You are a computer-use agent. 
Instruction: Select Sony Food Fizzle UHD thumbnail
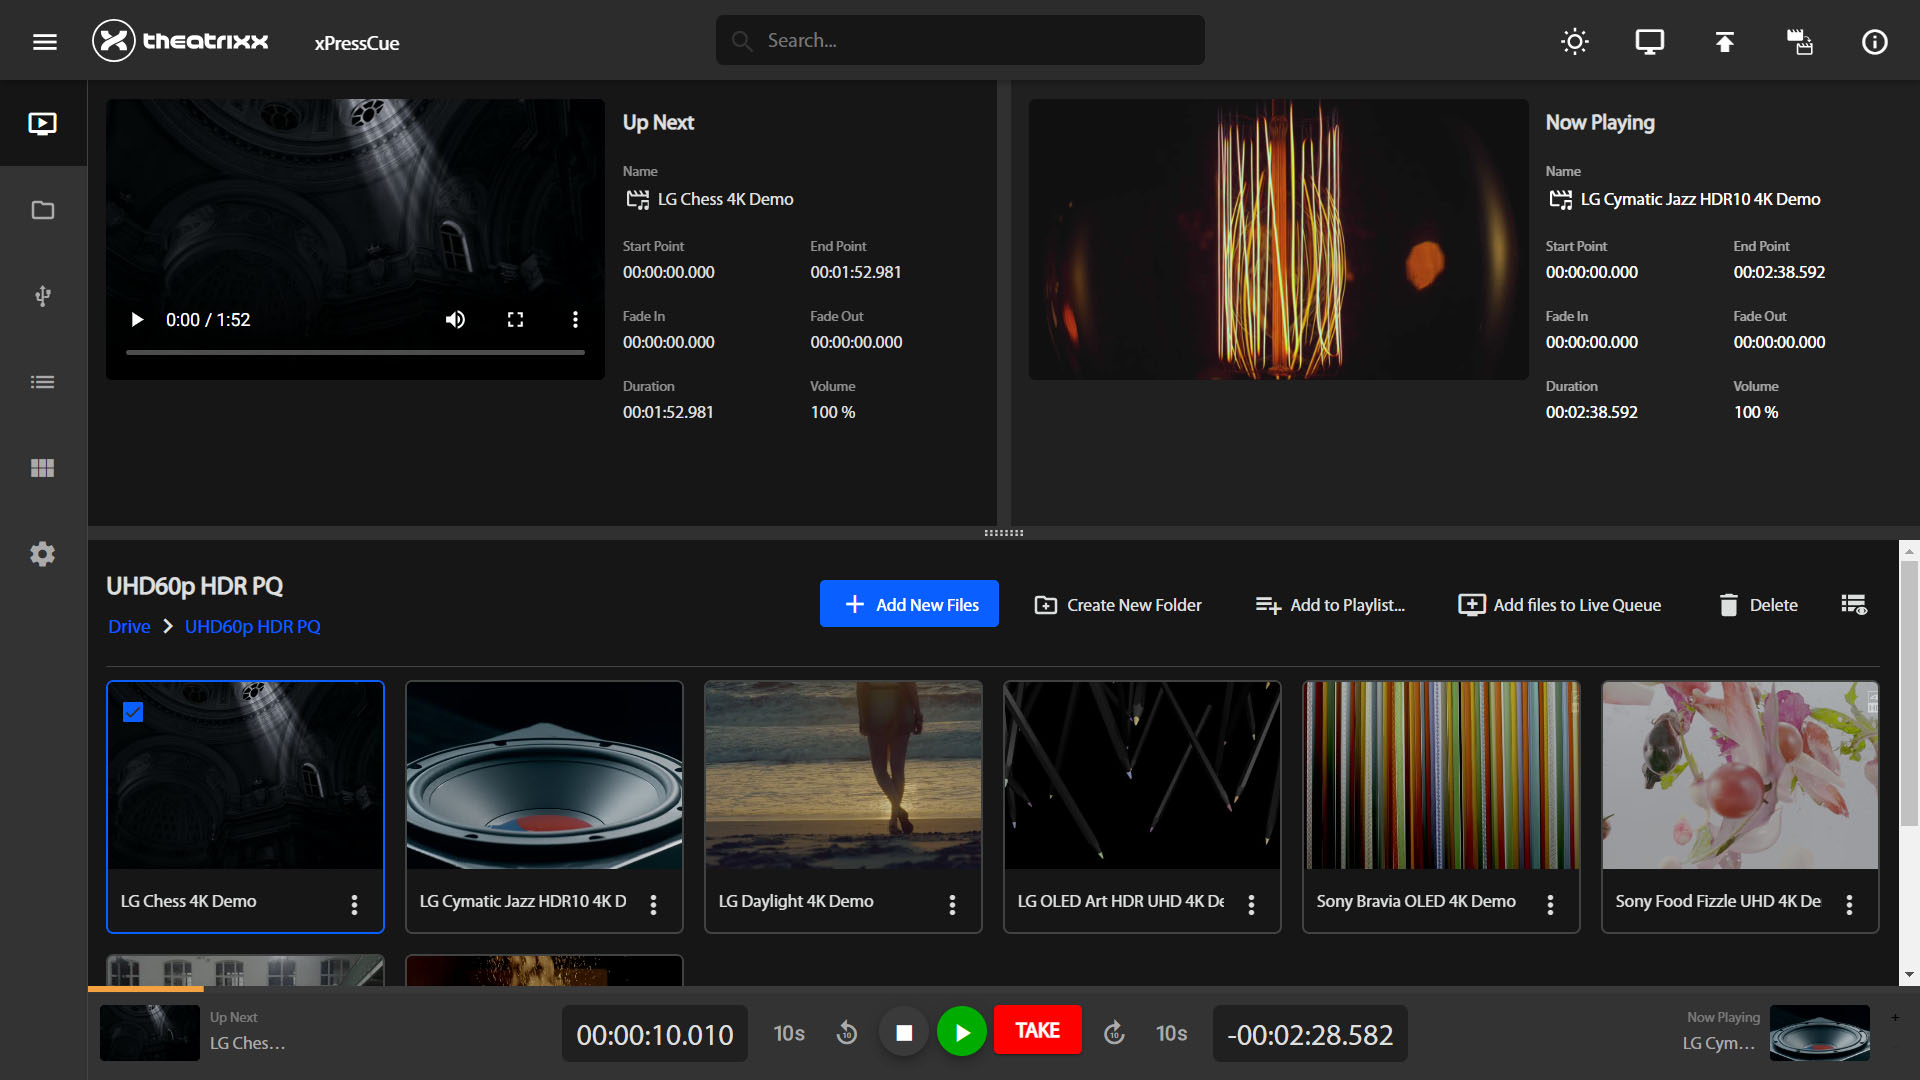(x=1740, y=776)
